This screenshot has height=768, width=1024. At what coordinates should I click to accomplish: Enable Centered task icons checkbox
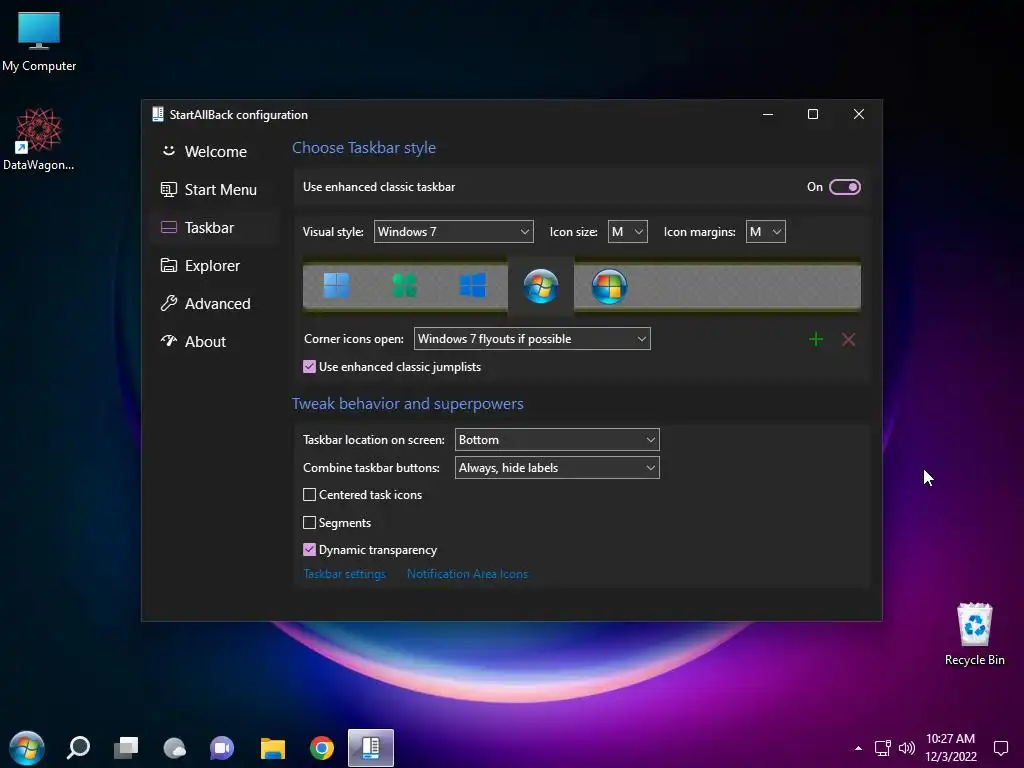click(x=310, y=494)
